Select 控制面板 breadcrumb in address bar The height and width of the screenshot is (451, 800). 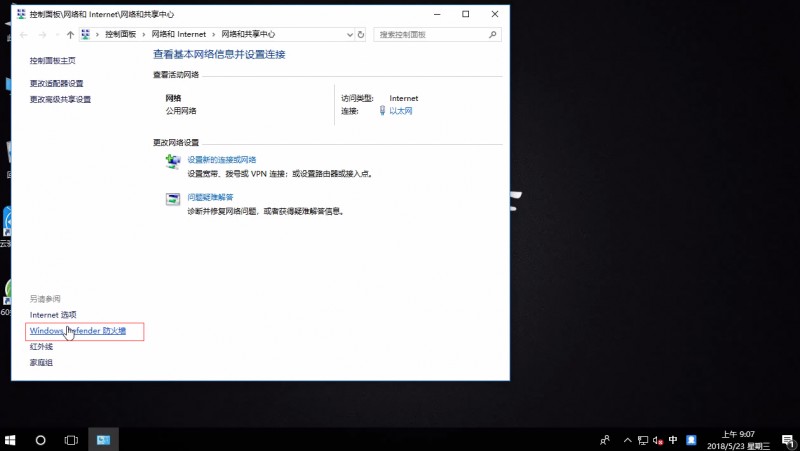tap(120, 34)
